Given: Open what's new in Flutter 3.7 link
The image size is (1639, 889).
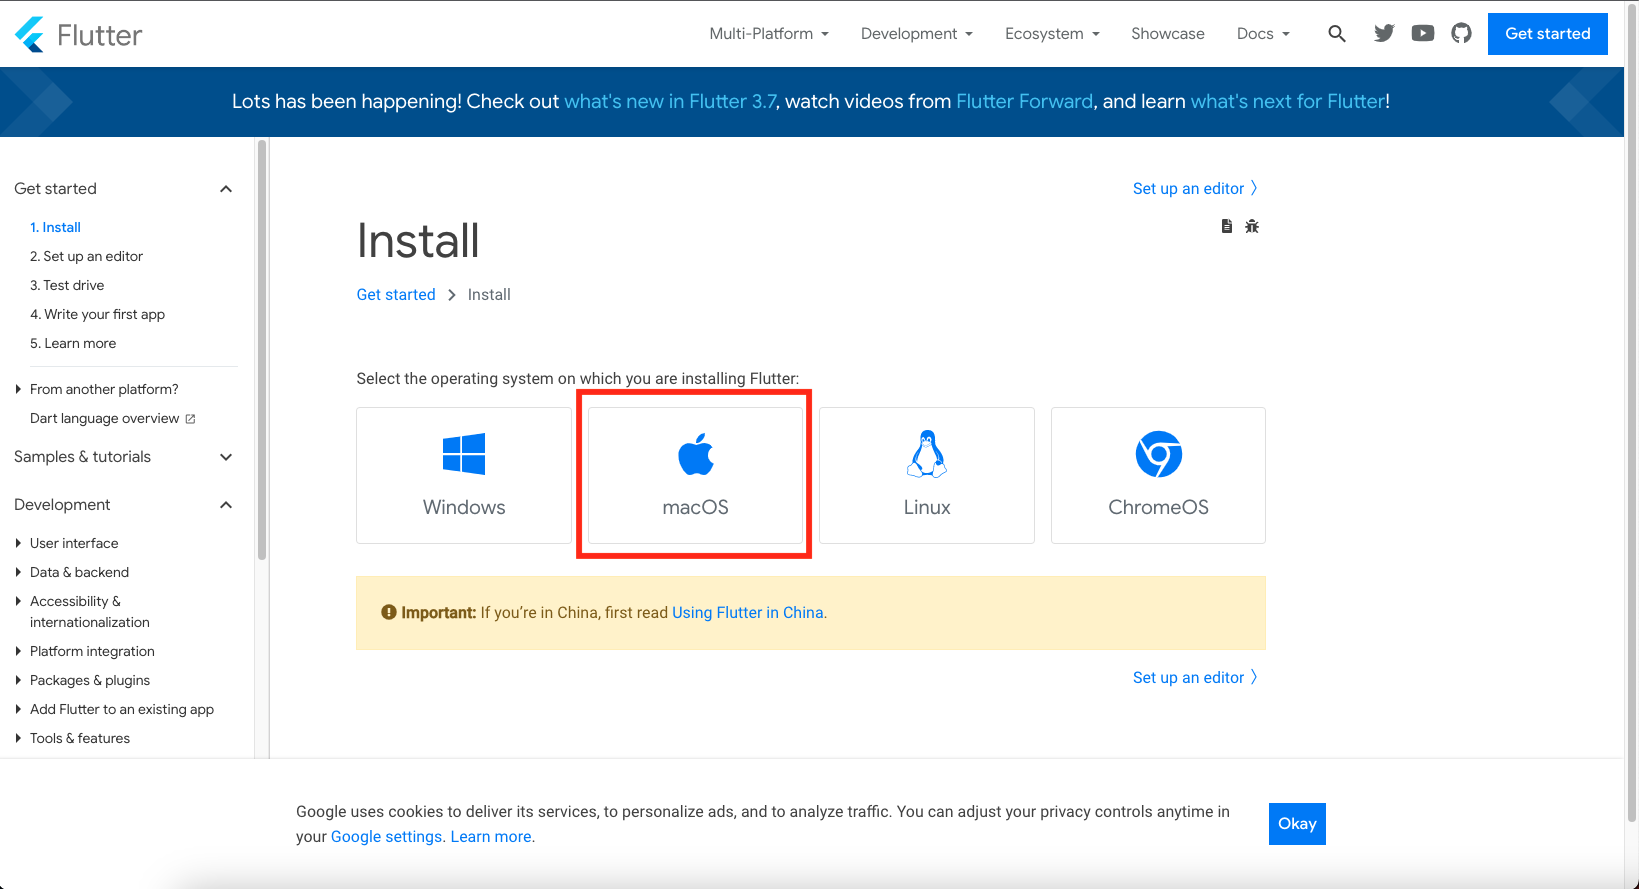Looking at the screenshot, I should coord(670,101).
